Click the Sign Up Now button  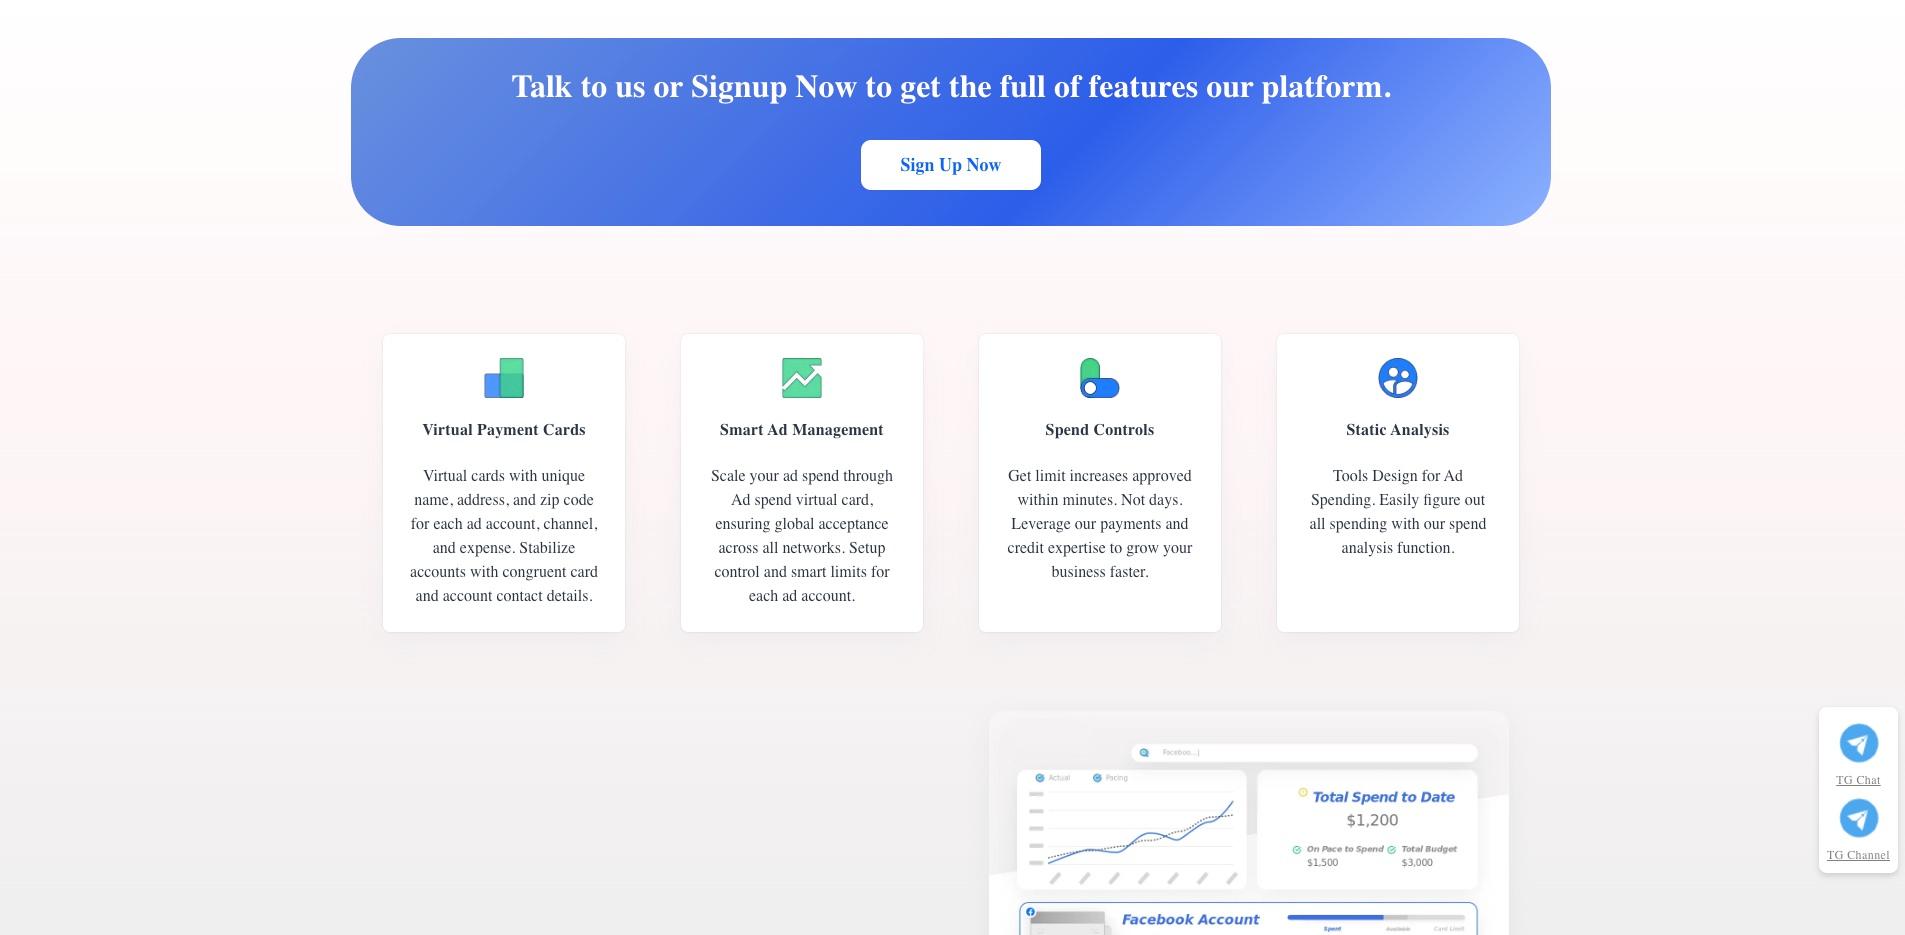coord(950,165)
